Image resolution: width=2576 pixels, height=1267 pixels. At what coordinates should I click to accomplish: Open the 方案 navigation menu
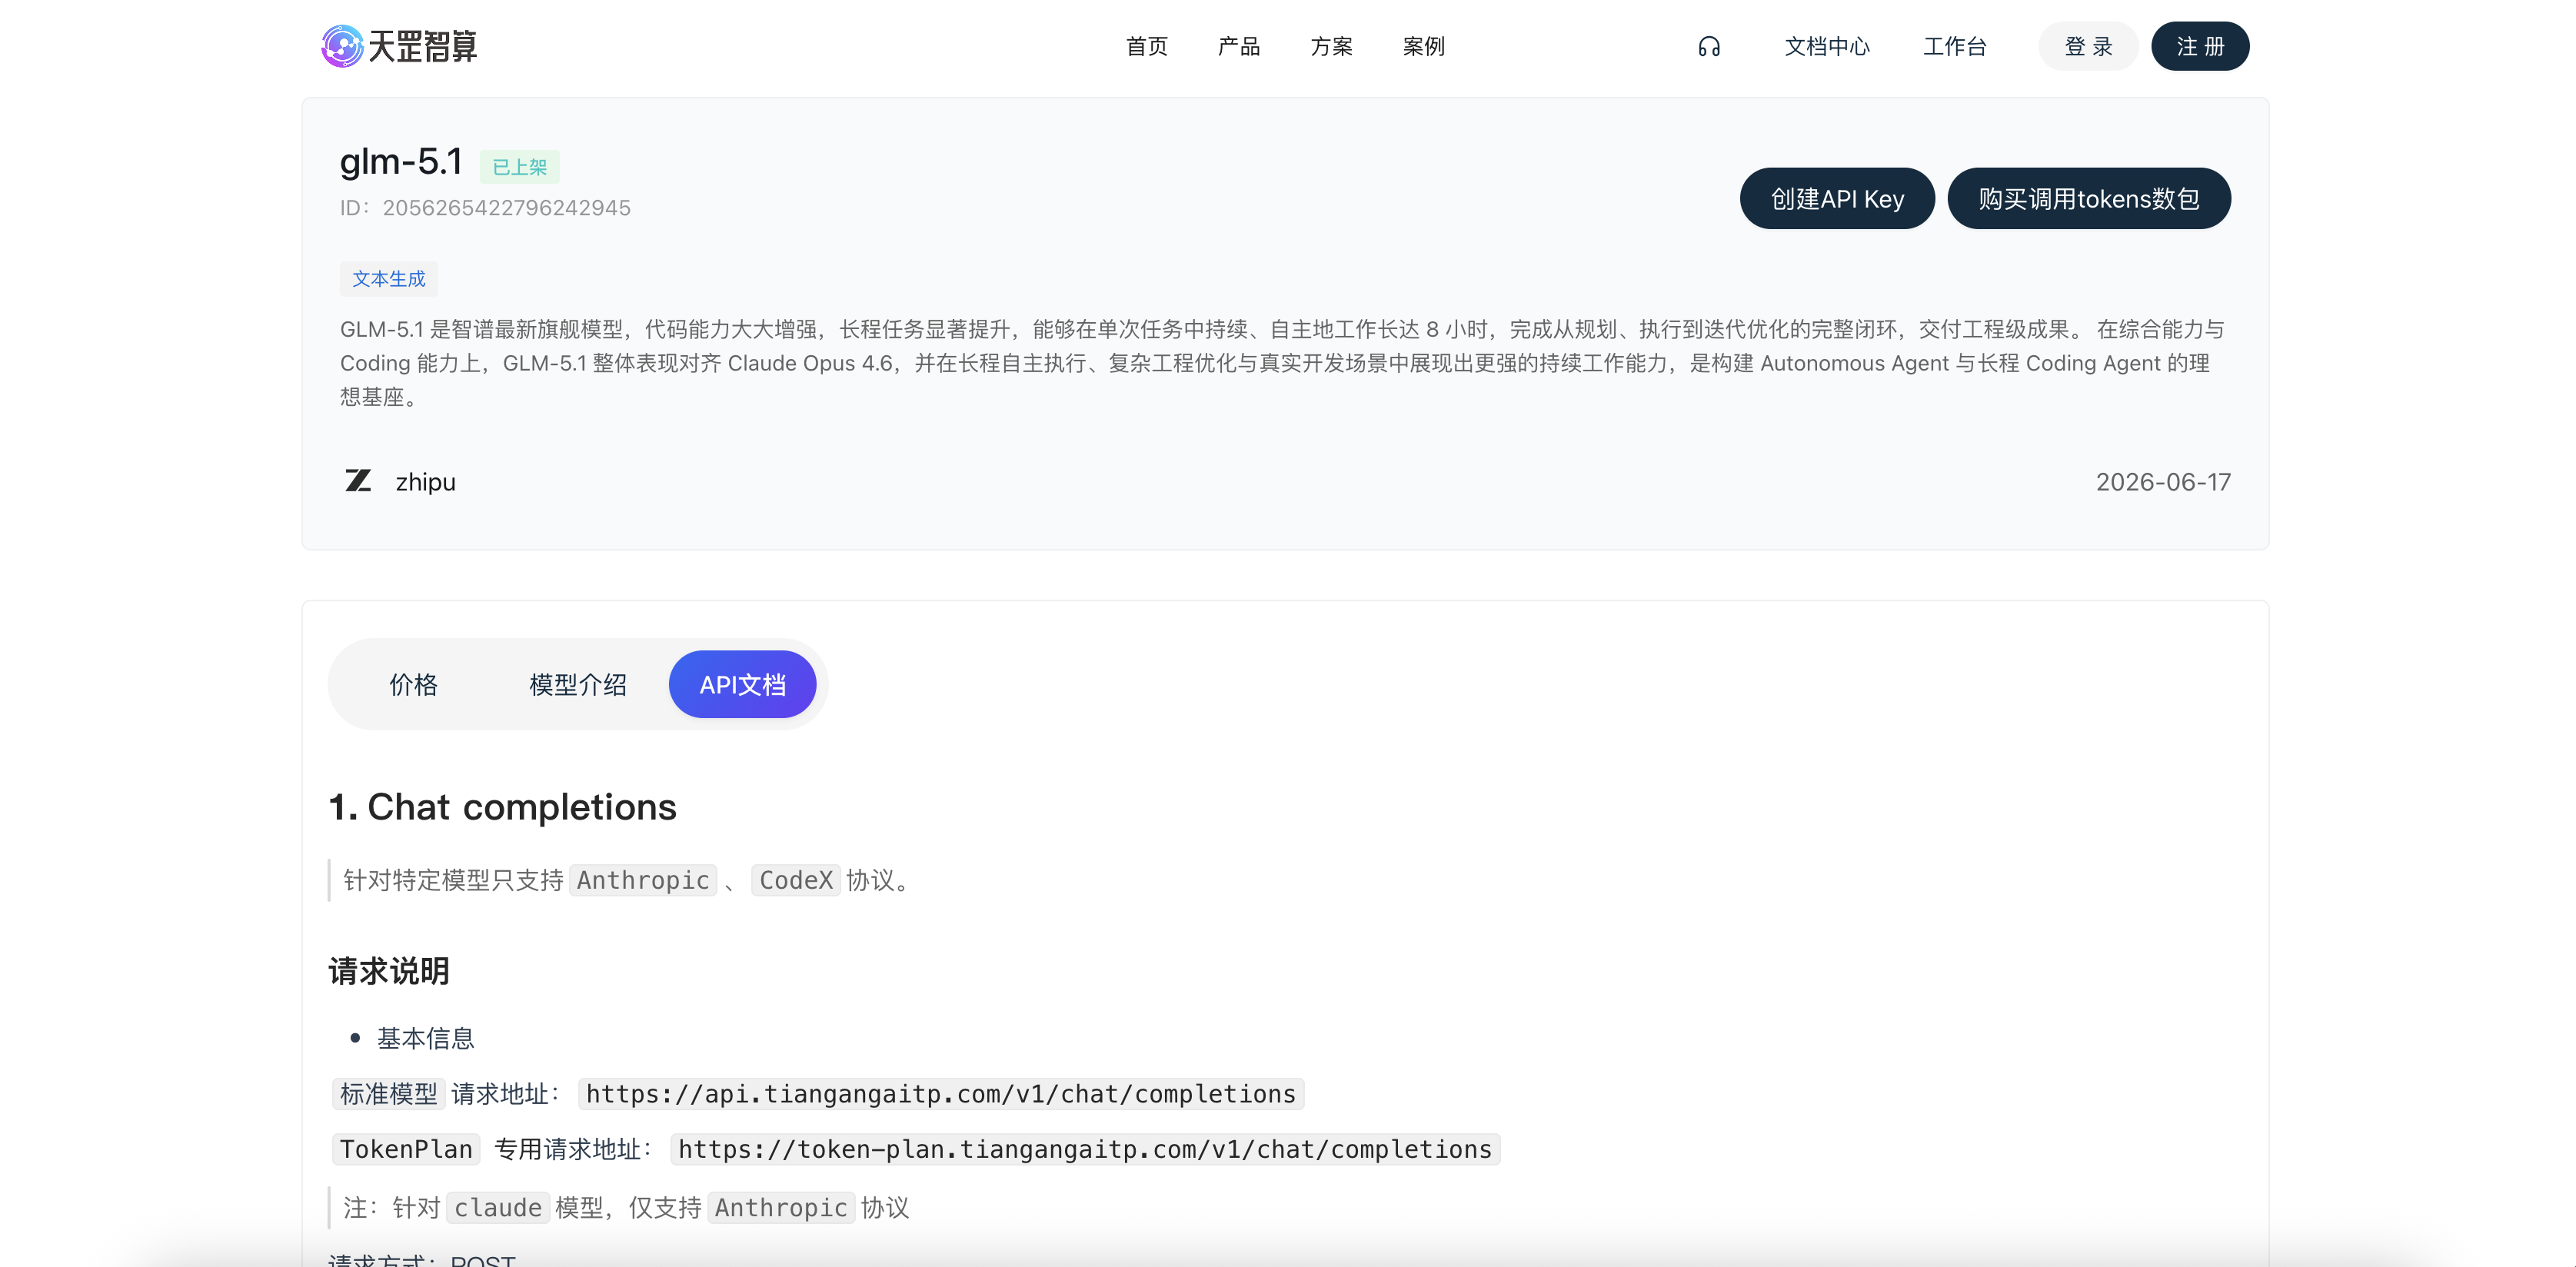tap(1331, 47)
